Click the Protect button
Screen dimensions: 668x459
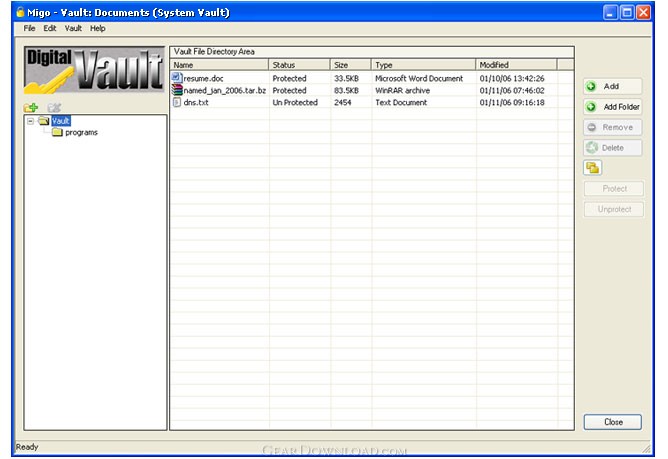(x=614, y=188)
